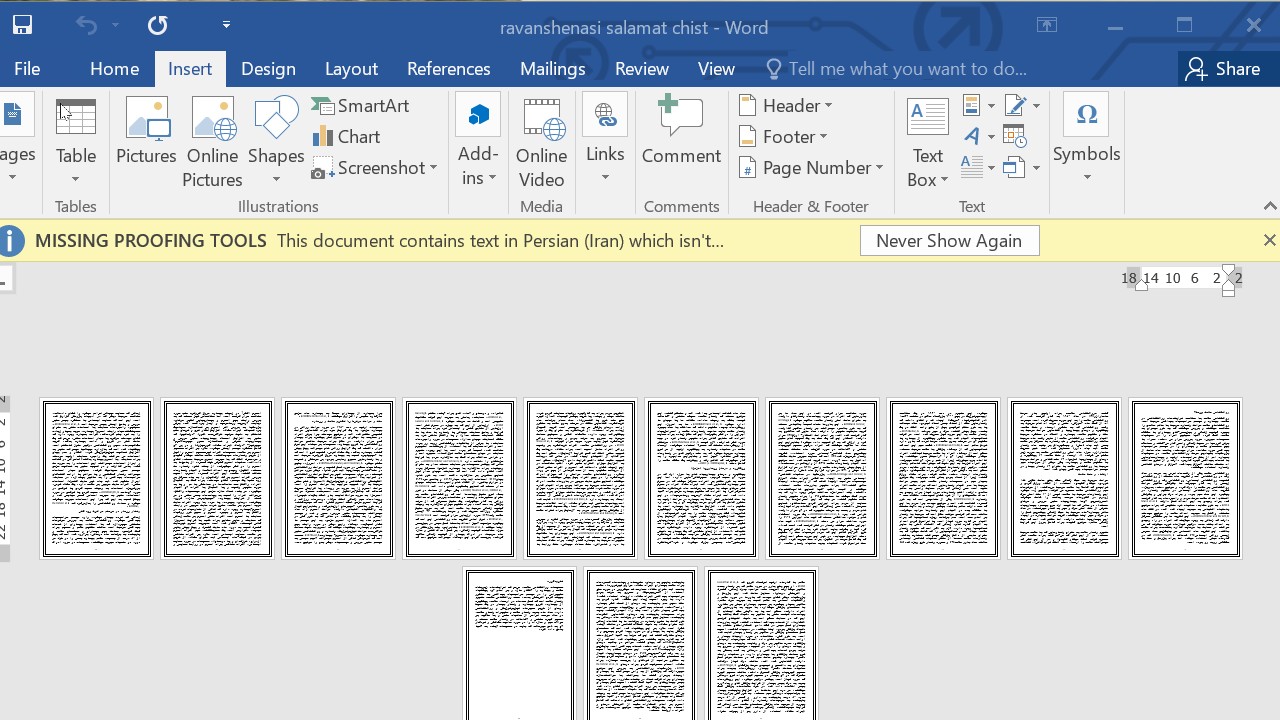This screenshot has width=1280, height=720.
Task: Expand the Symbols dropdown arrow
Action: (1087, 179)
